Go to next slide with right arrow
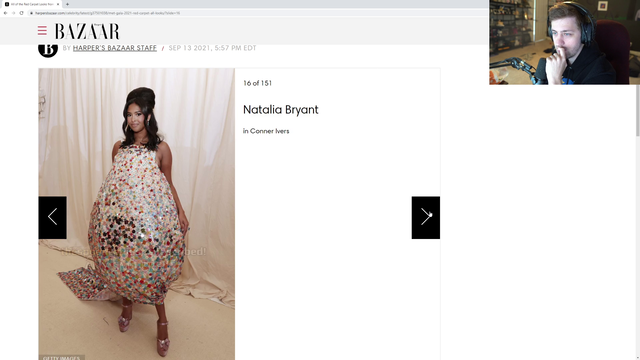640x360 pixels. pyautogui.click(x=426, y=218)
